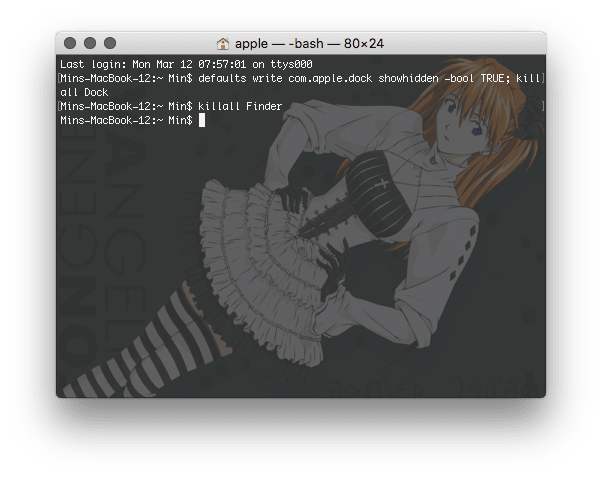Close the Terminal window
Image resolution: width=602 pixels, height=478 pixels.
click(x=70, y=43)
